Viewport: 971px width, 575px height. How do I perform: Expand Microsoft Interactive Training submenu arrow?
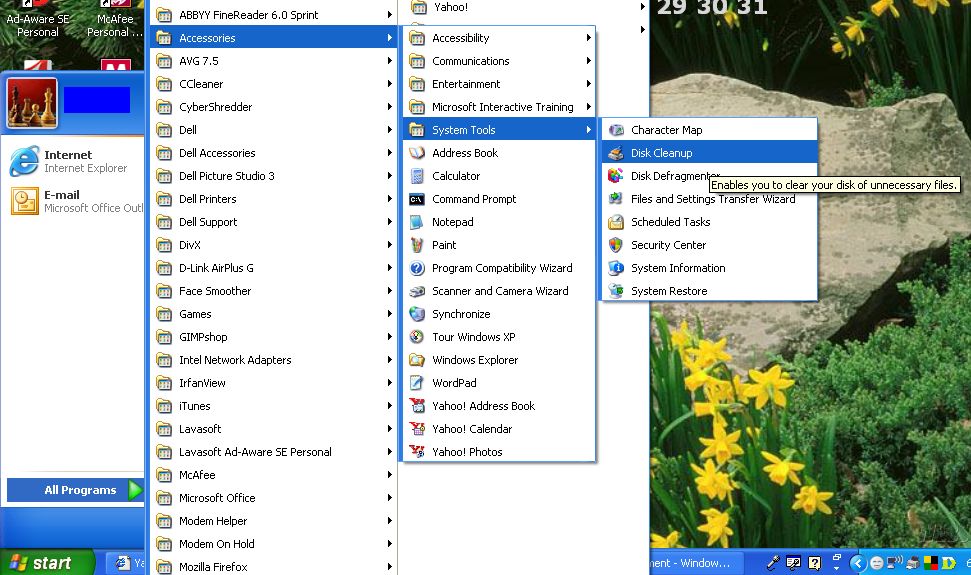coord(588,106)
